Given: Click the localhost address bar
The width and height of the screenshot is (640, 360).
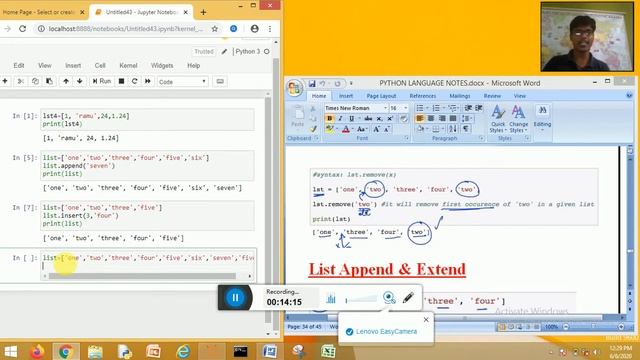Looking at the screenshot, I should pos(125,29).
